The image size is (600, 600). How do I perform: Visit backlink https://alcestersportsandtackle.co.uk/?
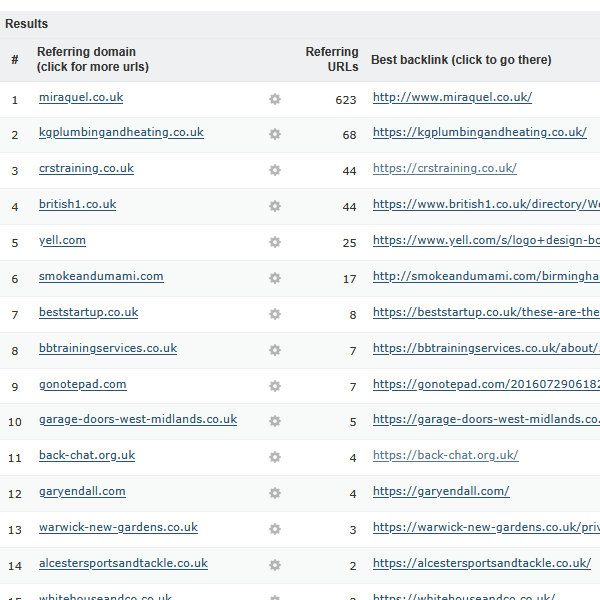(x=482, y=564)
